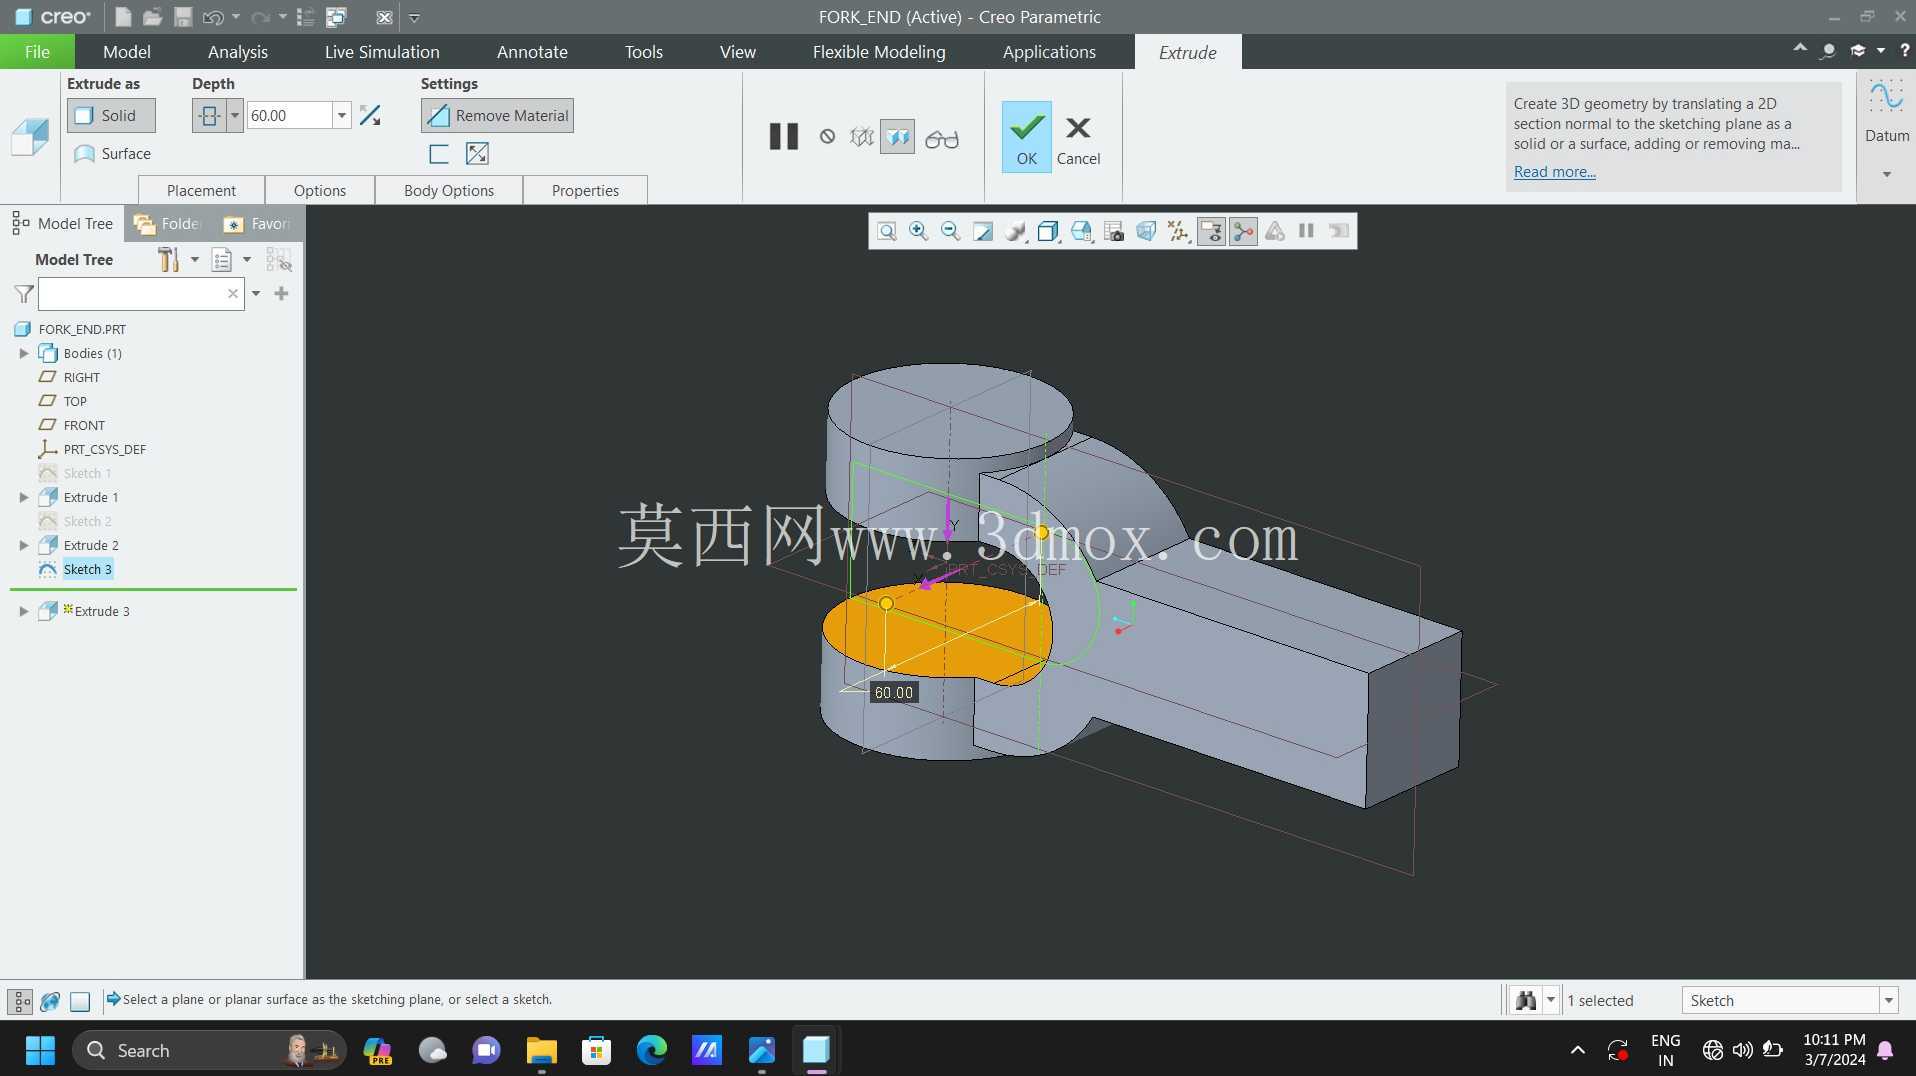Open the Options panel tab
Viewport: 1916px width, 1076px height.
click(320, 191)
